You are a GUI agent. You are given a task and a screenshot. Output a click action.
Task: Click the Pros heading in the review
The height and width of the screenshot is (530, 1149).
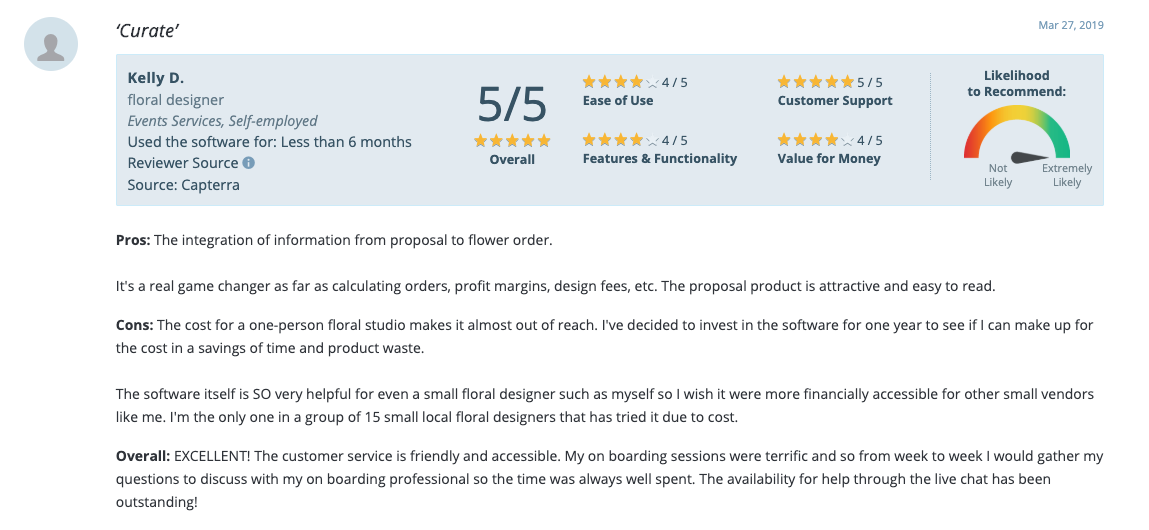[x=133, y=240]
